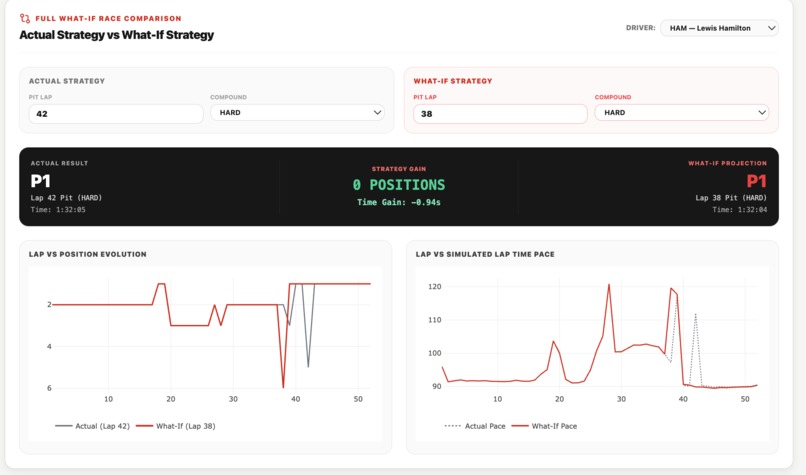Click the DRIVER: label
The height and width of the screenshot is (475, 806).
tap(640, 28)
